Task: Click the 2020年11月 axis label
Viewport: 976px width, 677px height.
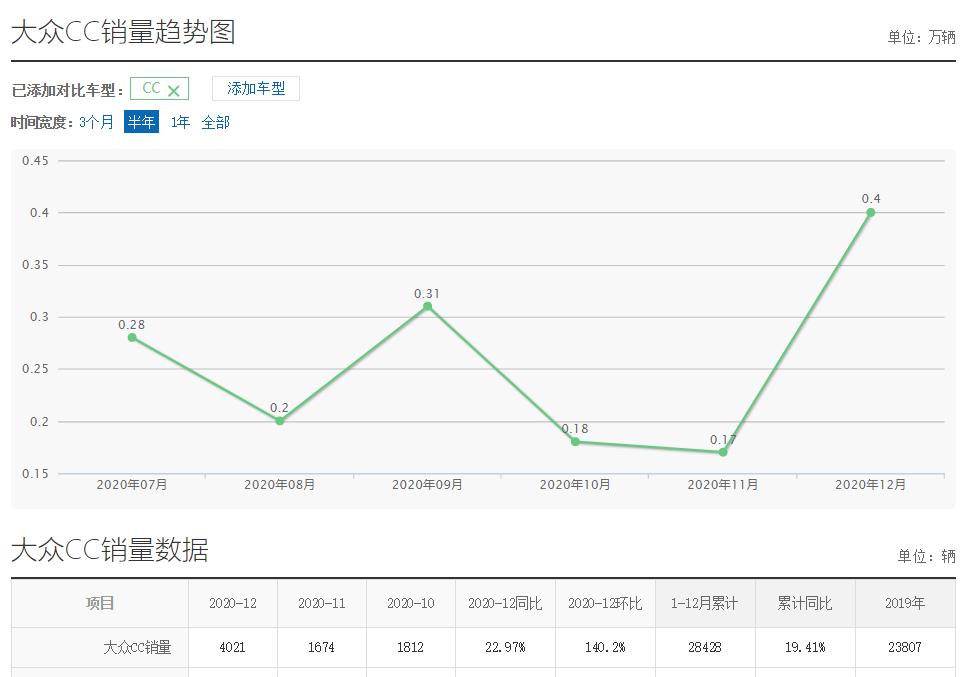Action: (x=723, y=485)
